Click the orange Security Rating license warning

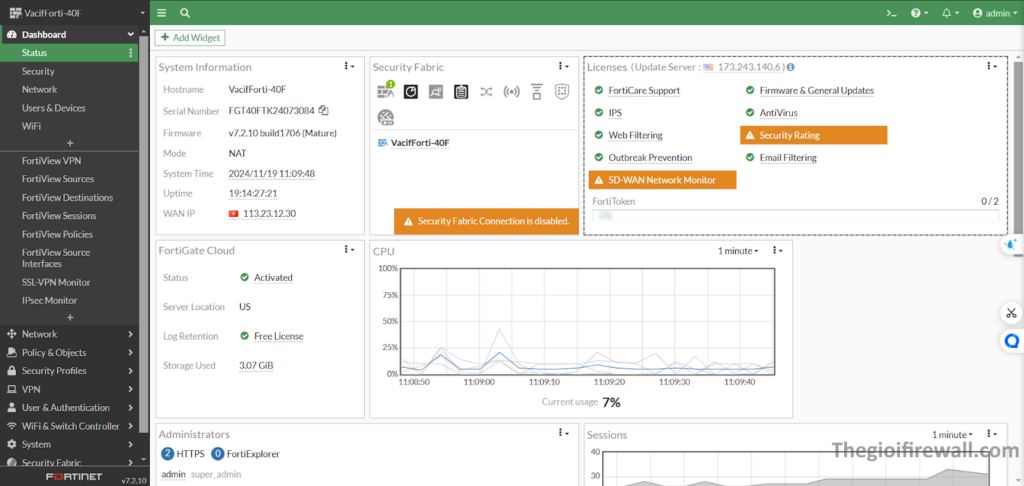click(x=814, y=135)
